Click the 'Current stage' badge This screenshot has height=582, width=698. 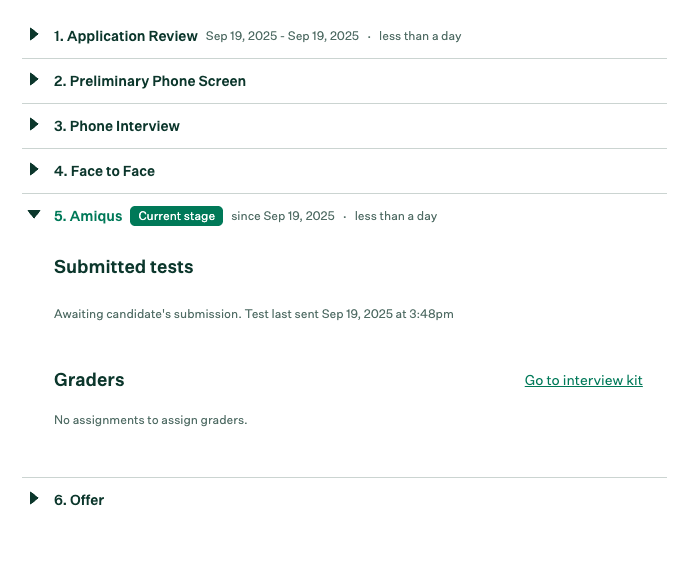coord(176,216)
